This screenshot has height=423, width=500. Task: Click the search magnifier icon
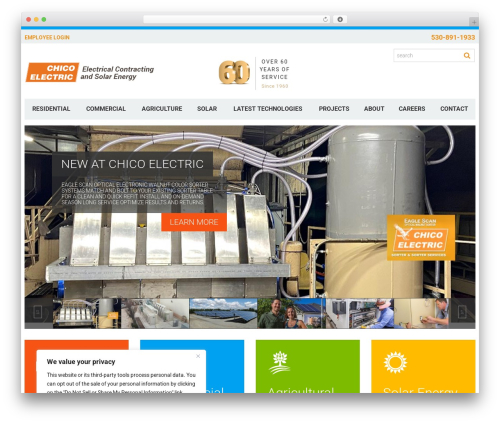pos(467,56)
